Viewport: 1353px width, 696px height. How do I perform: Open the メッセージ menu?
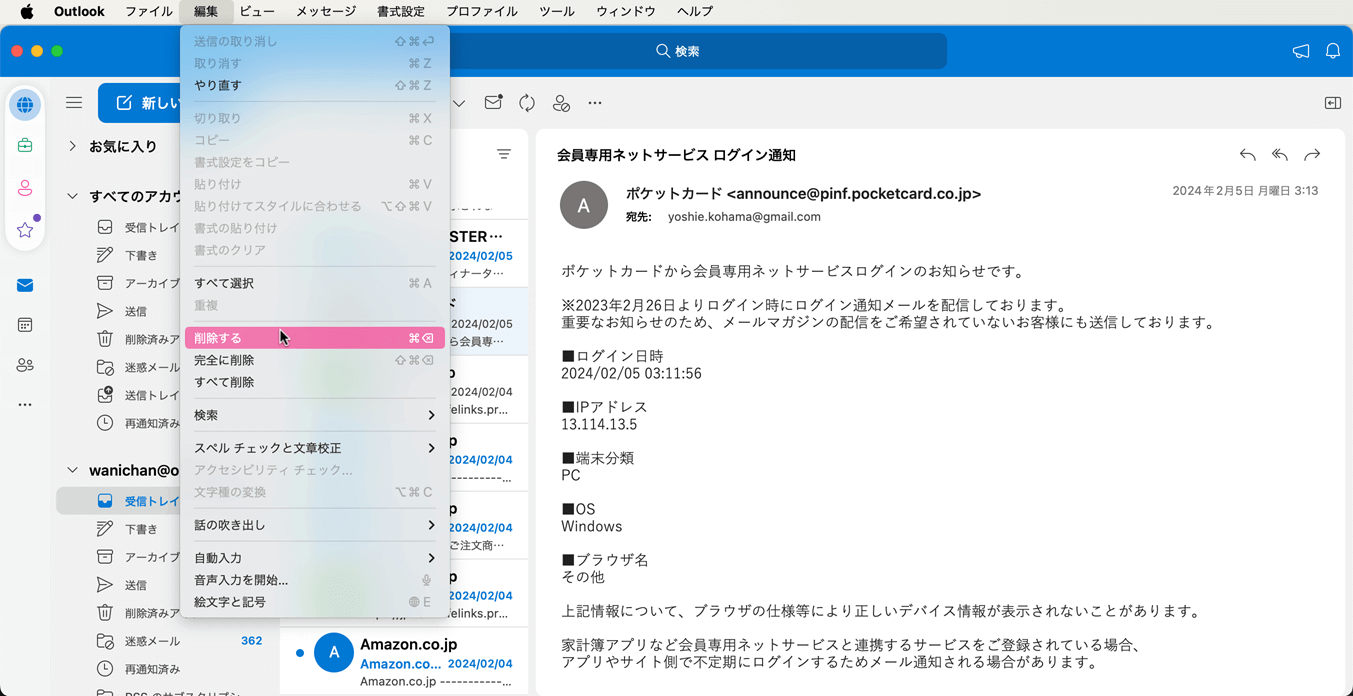[326, 12]
